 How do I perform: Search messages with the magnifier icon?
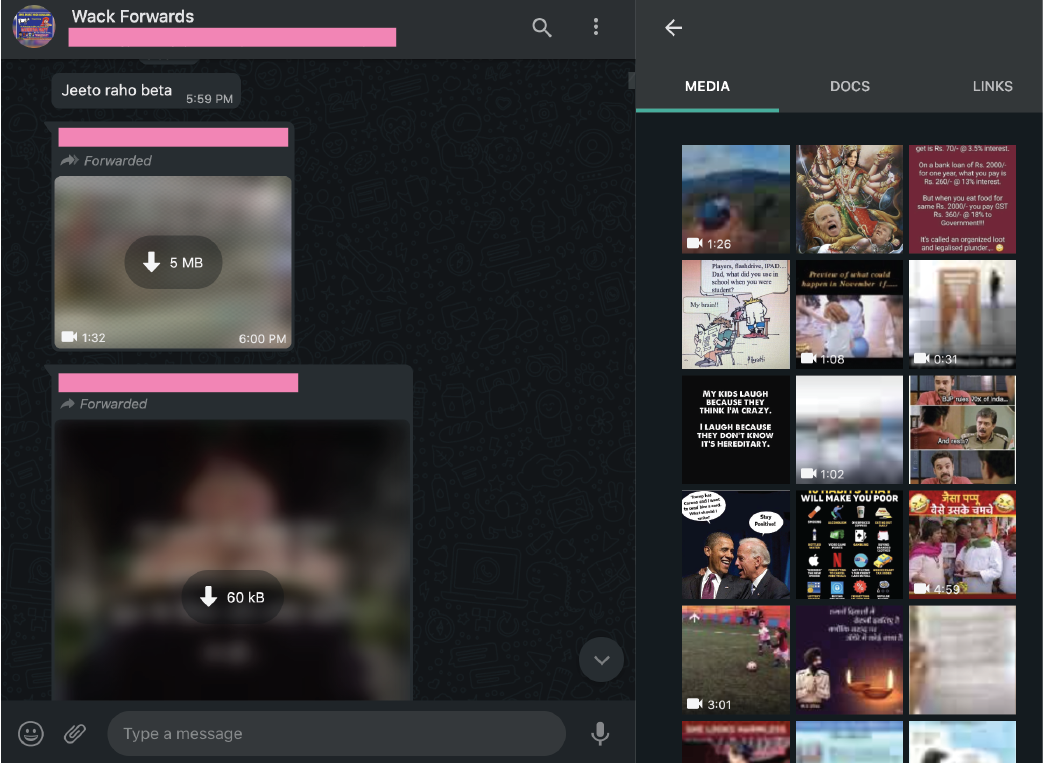[x=541, y=27]
